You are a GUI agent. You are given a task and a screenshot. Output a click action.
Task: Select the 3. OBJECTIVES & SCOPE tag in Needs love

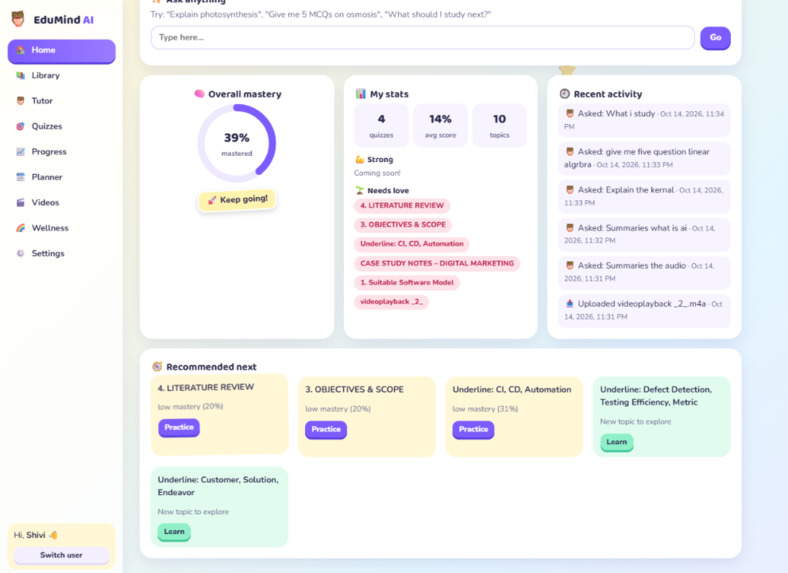[403, 225]
